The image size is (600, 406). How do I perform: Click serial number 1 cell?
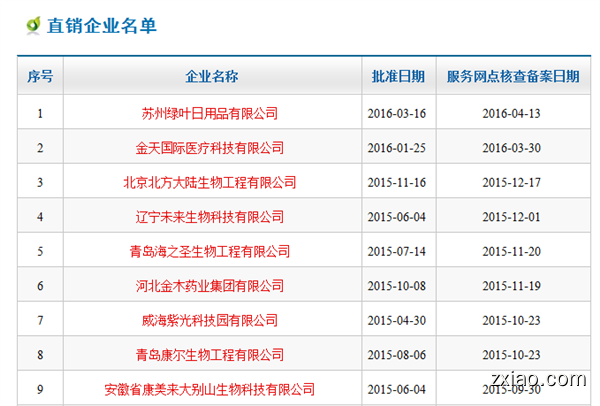tap(40, 114)
